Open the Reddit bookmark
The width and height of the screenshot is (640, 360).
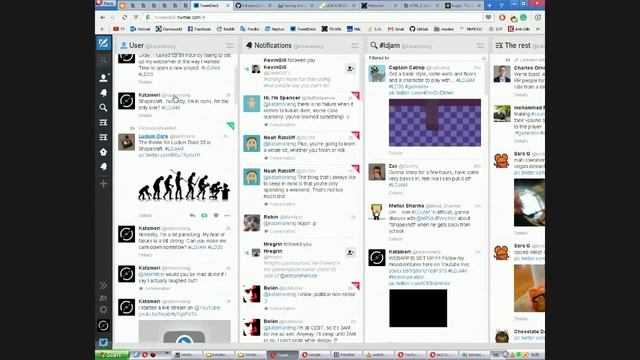pyautogui.click(x=226, y=29)
